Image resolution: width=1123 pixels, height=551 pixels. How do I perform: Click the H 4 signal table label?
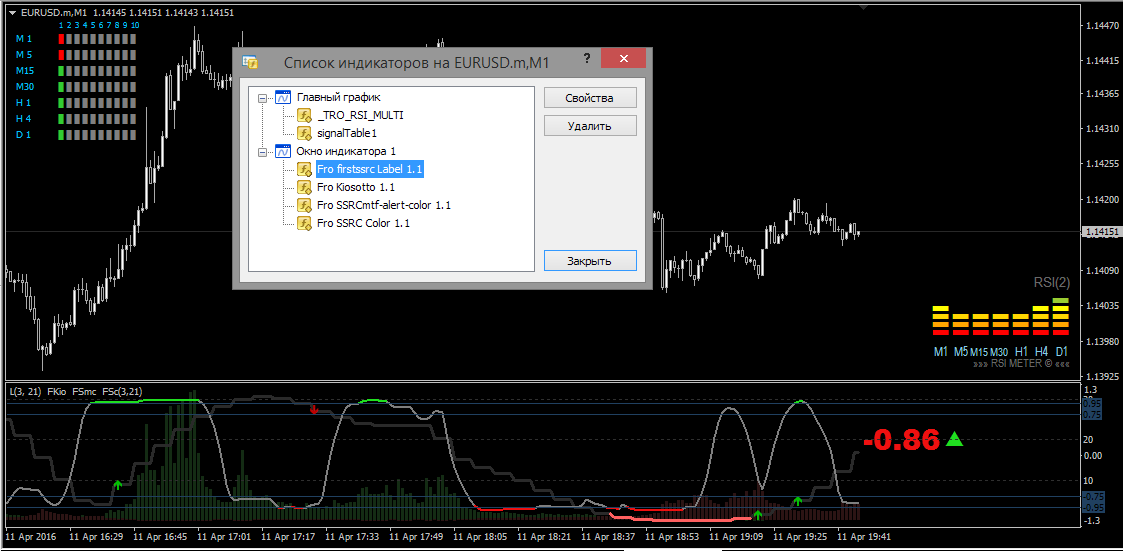[x=24, y=119]
